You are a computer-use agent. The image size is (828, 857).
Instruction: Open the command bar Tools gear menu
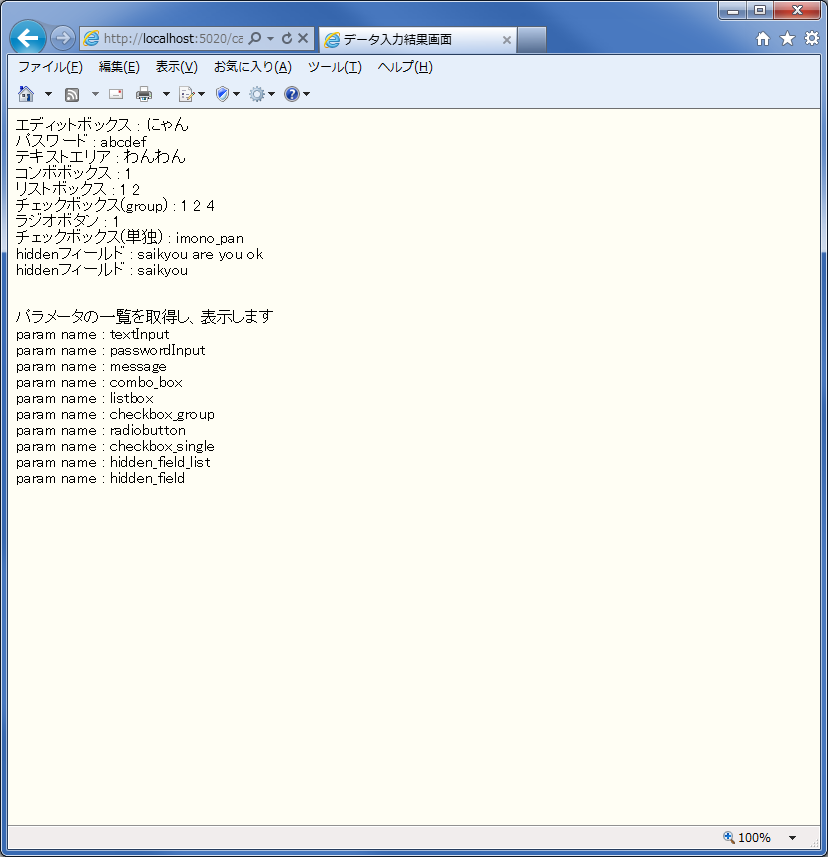(262, 94)
